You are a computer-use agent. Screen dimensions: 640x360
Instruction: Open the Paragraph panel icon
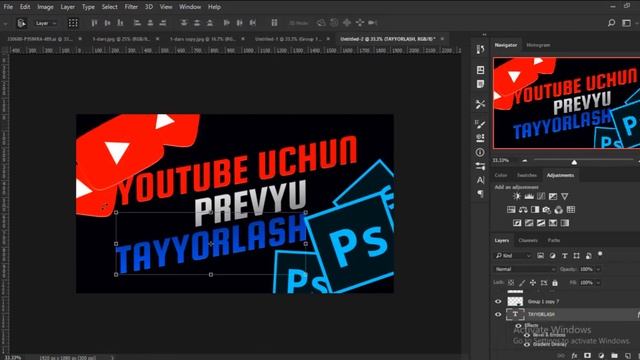480,193
